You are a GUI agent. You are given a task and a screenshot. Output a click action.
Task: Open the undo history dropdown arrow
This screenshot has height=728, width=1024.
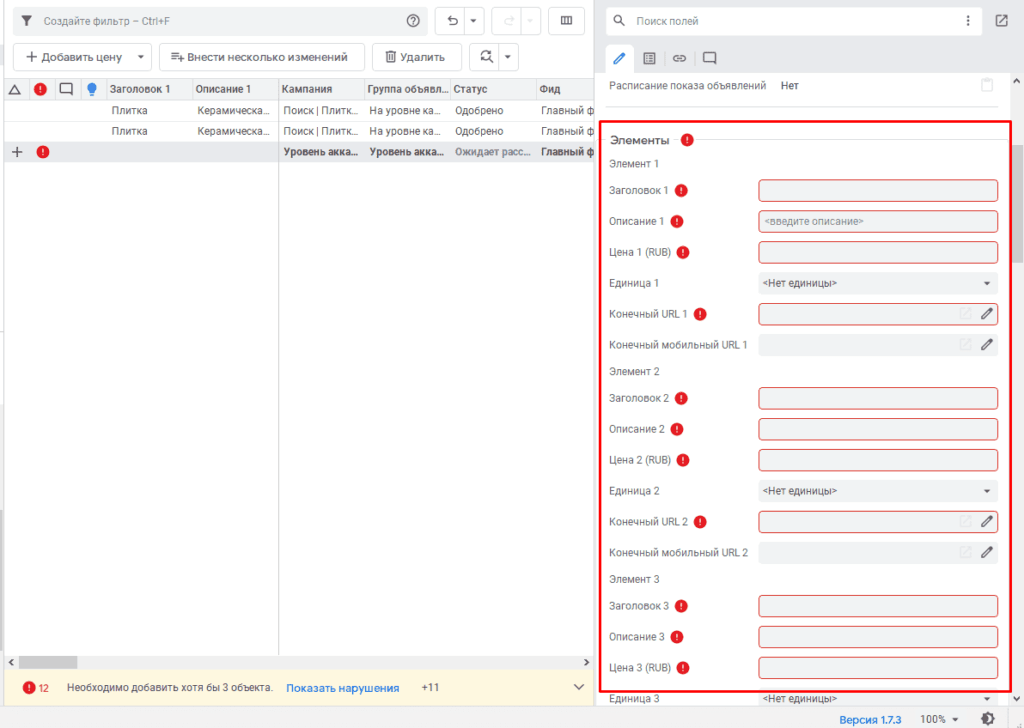(x=473, y=21)
